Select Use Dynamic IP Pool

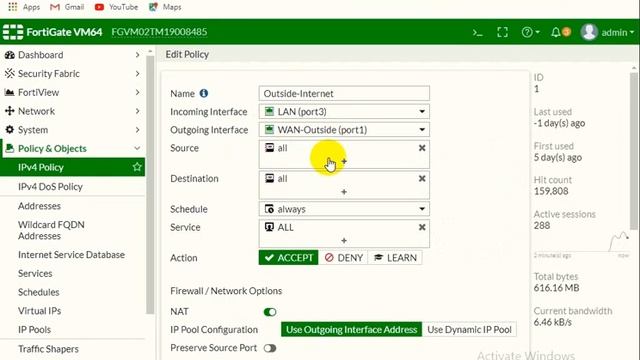click(469, 329)
